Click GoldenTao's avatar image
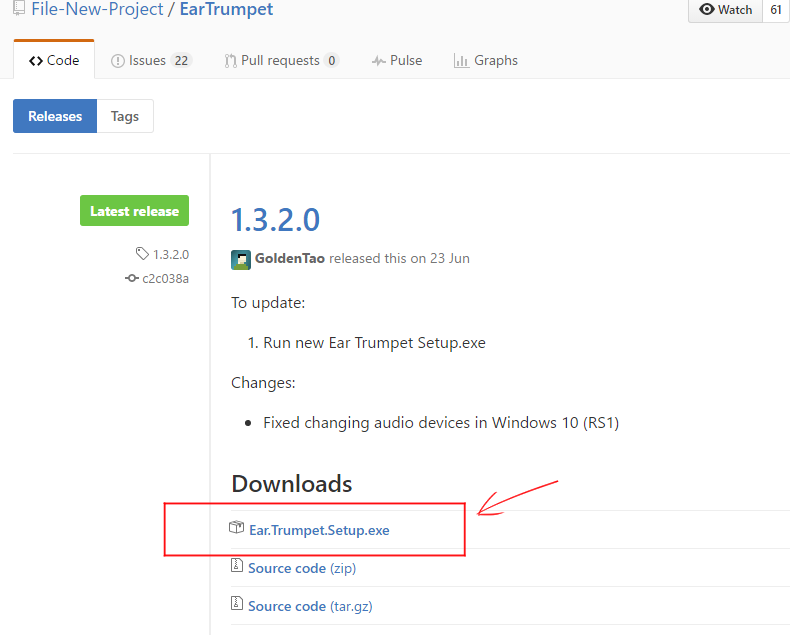 pos(241,260)
